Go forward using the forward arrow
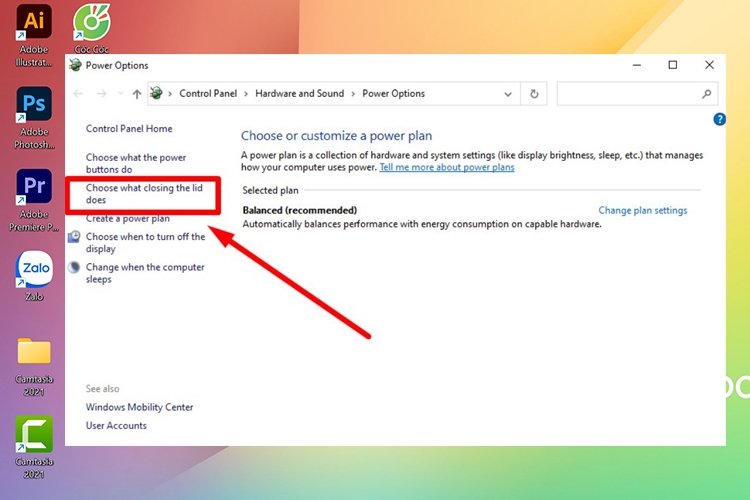Image resolution: width=750 pixels, height=500 pixels. coord(101,94)
